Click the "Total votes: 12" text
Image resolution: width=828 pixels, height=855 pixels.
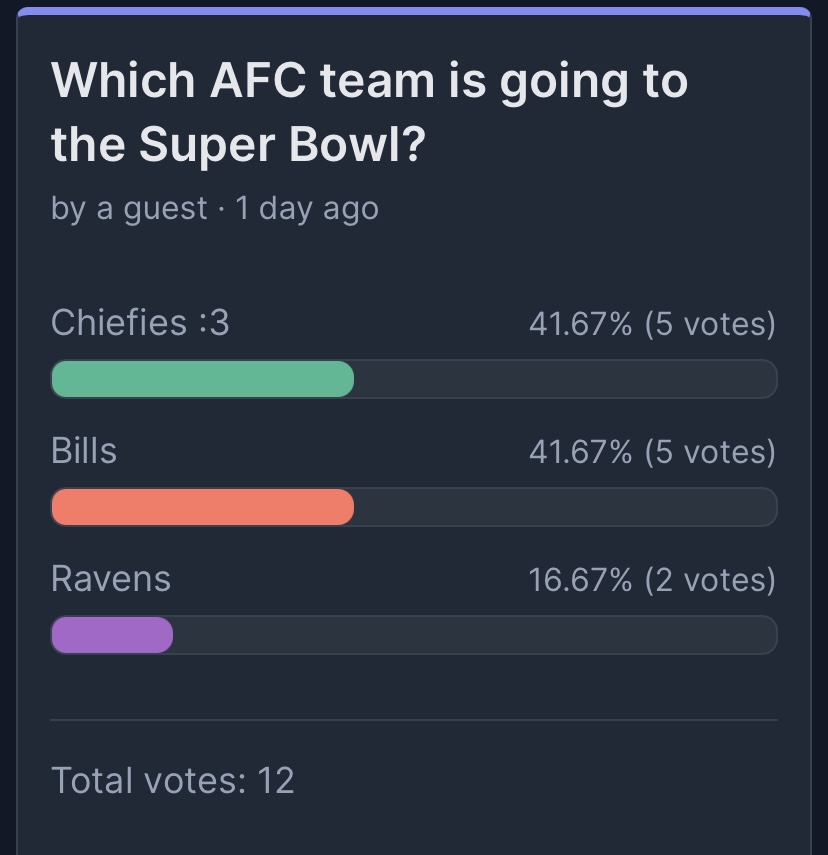click(172, 780)
